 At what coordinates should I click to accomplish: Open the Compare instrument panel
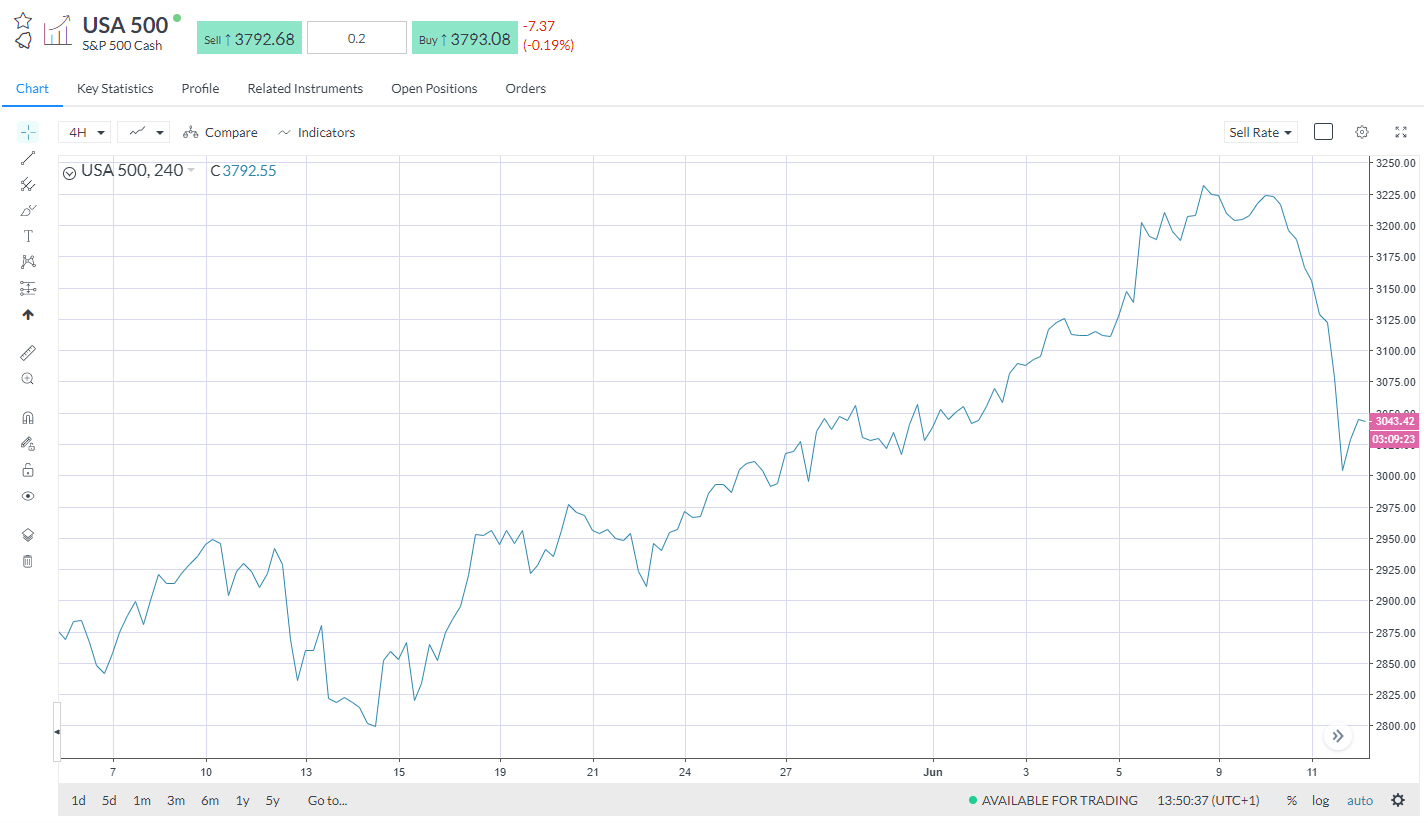click(x=220, y=131)
